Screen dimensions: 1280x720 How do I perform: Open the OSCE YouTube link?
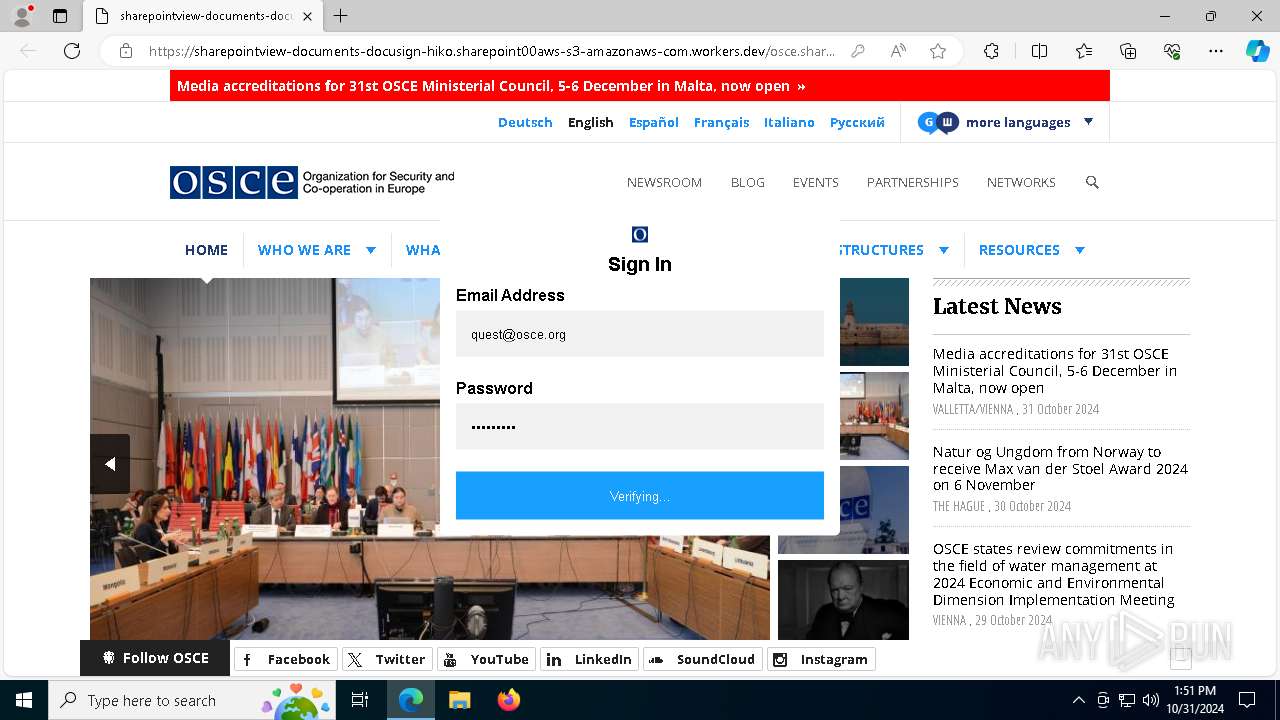486,659
